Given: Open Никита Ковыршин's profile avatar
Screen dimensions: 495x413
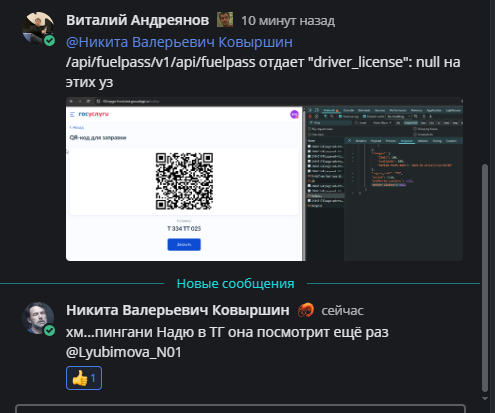Looking at the screenshot, I should (x=38, y=318).
